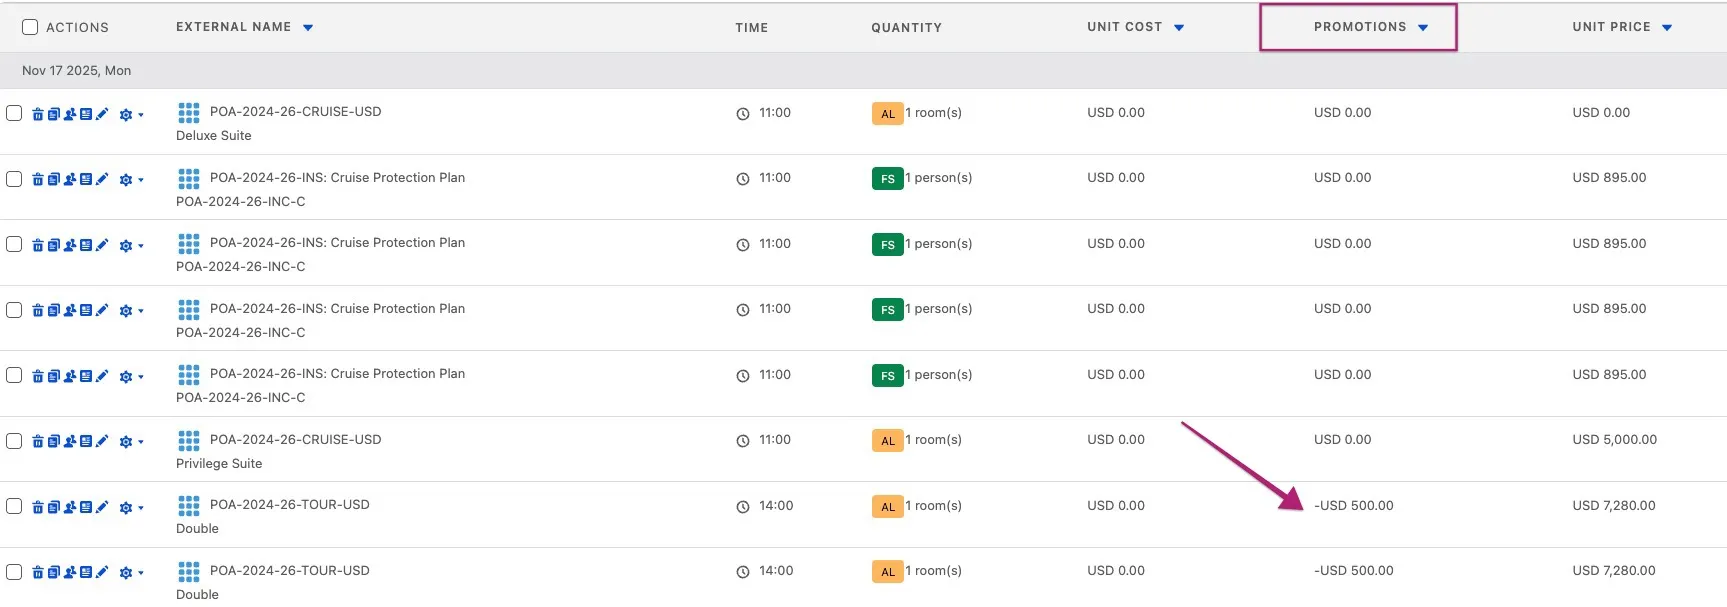Open the POA-2024-26-CRUISE-USD Deluxe Suite item name
The image size is (1727, 607).
coord(295,112)
